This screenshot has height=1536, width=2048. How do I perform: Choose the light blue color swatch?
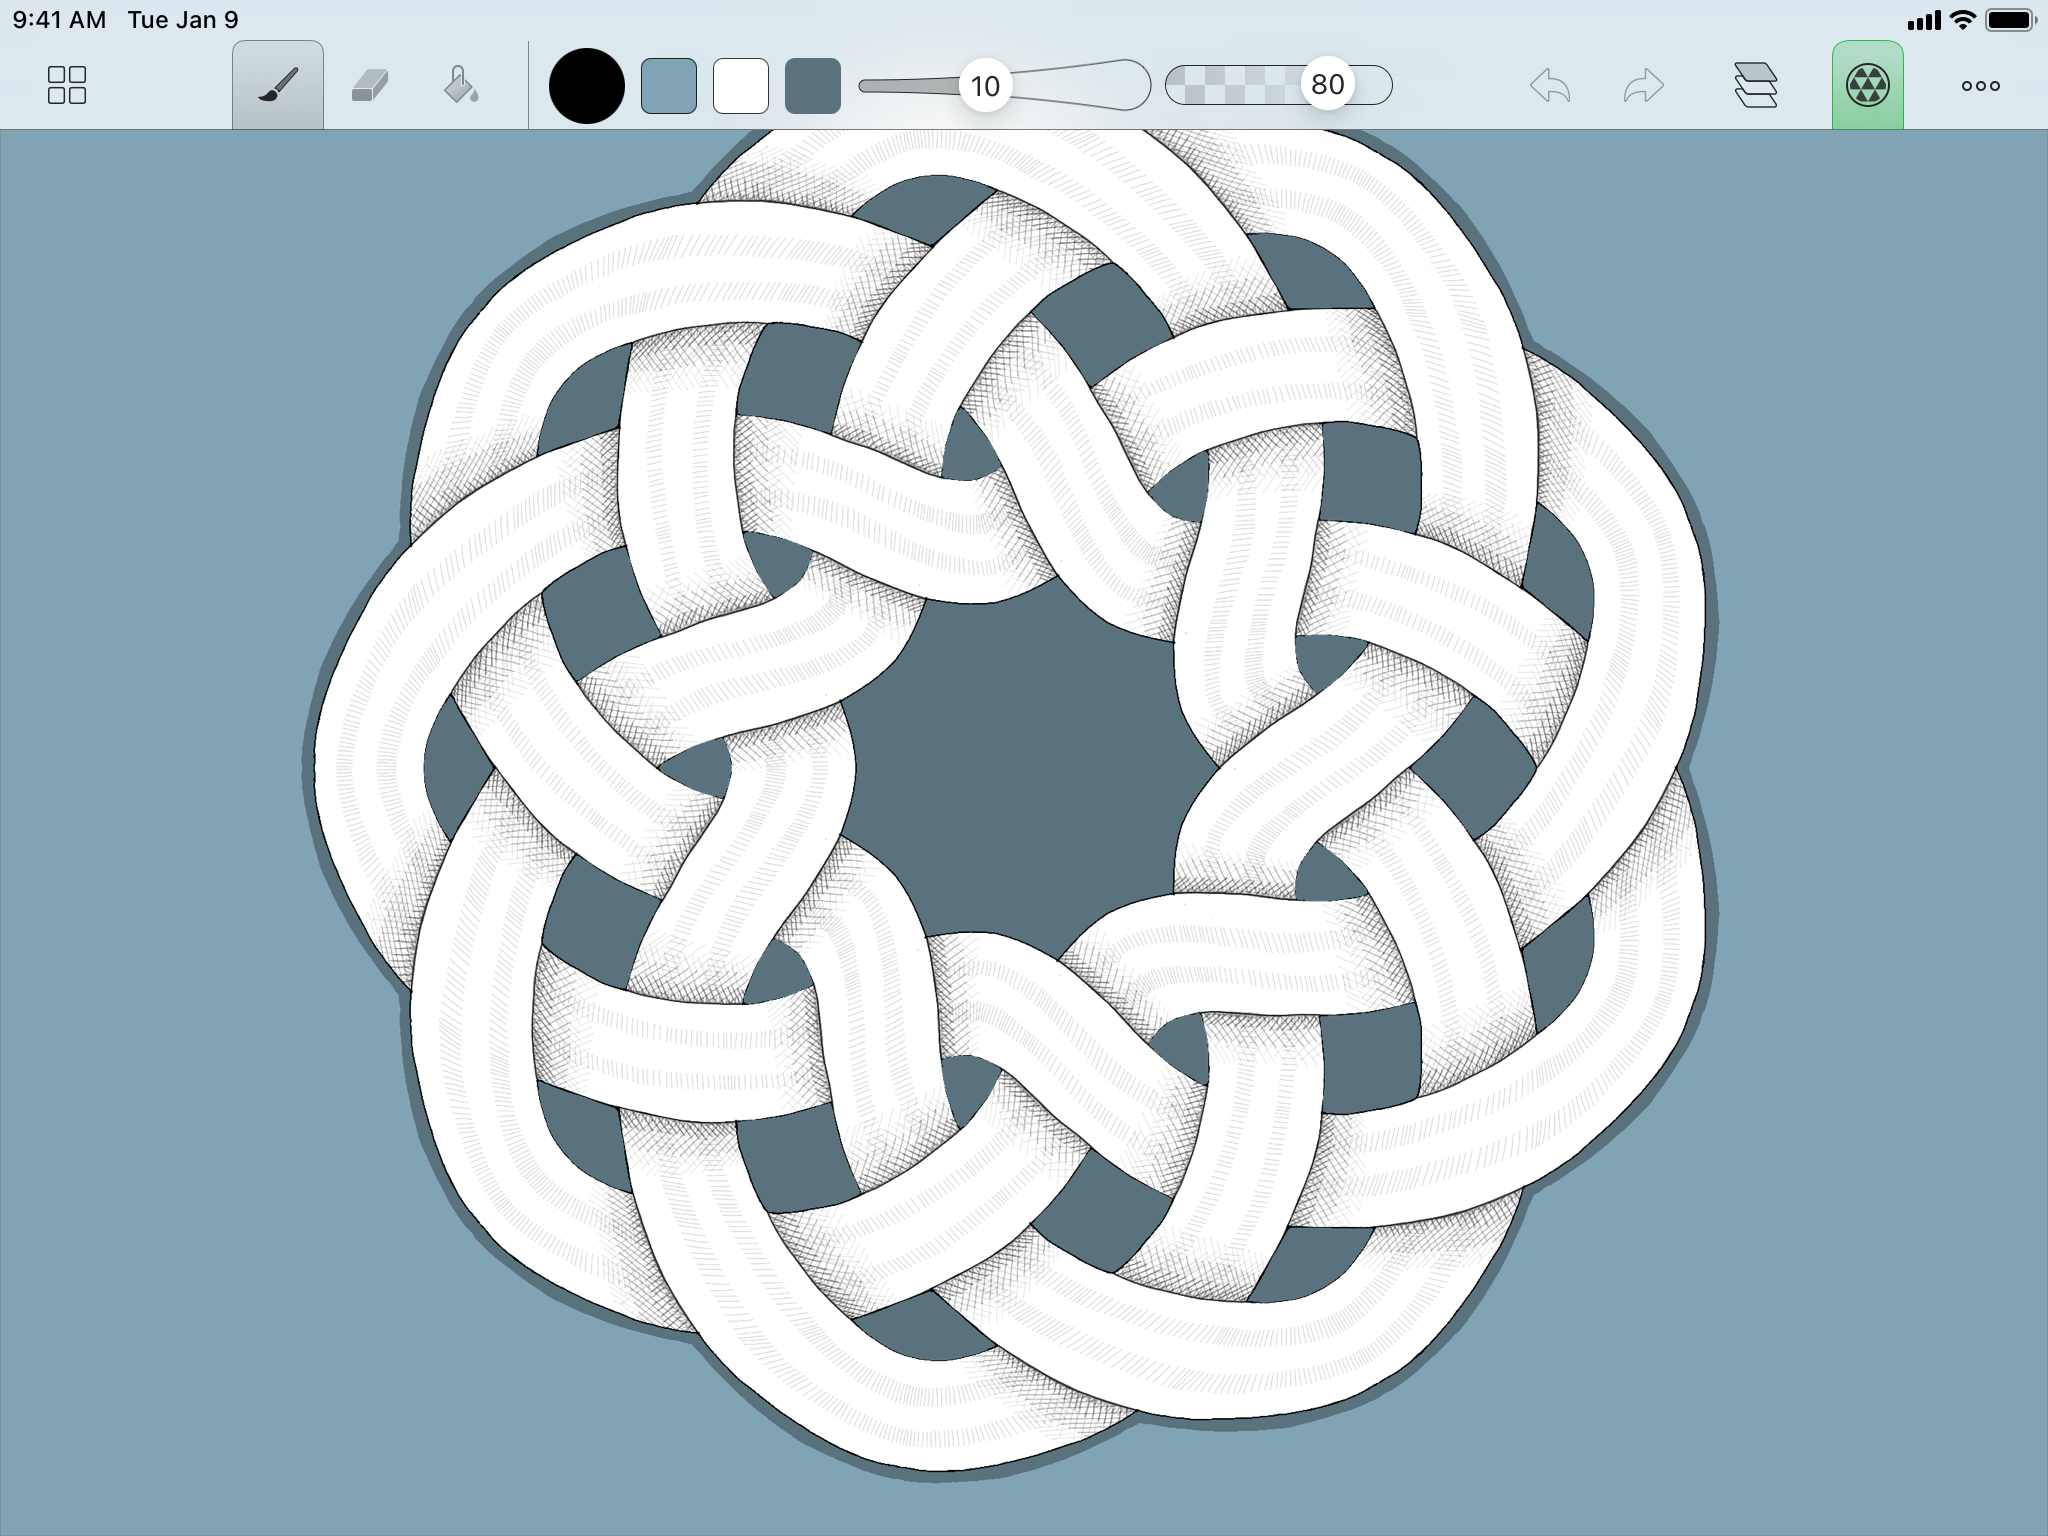click(x=669, y=85)
